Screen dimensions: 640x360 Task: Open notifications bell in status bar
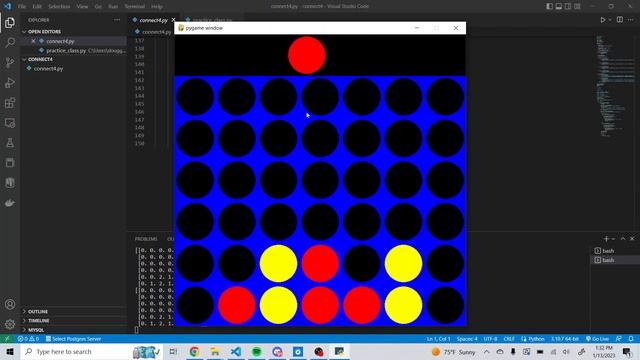pyautogui.click(x=631, y=339)
